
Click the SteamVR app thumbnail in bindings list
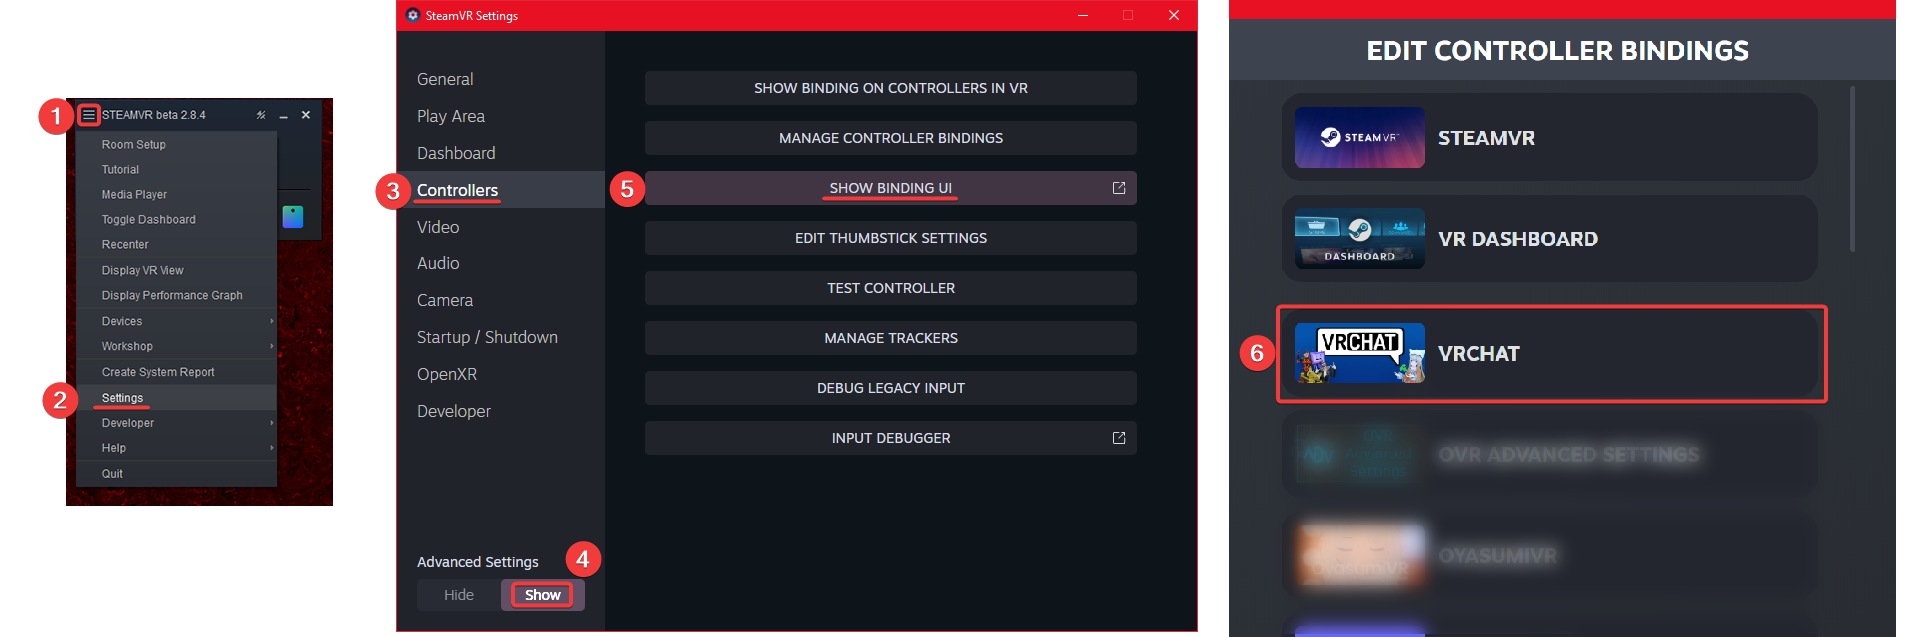tap(1360, 137)
